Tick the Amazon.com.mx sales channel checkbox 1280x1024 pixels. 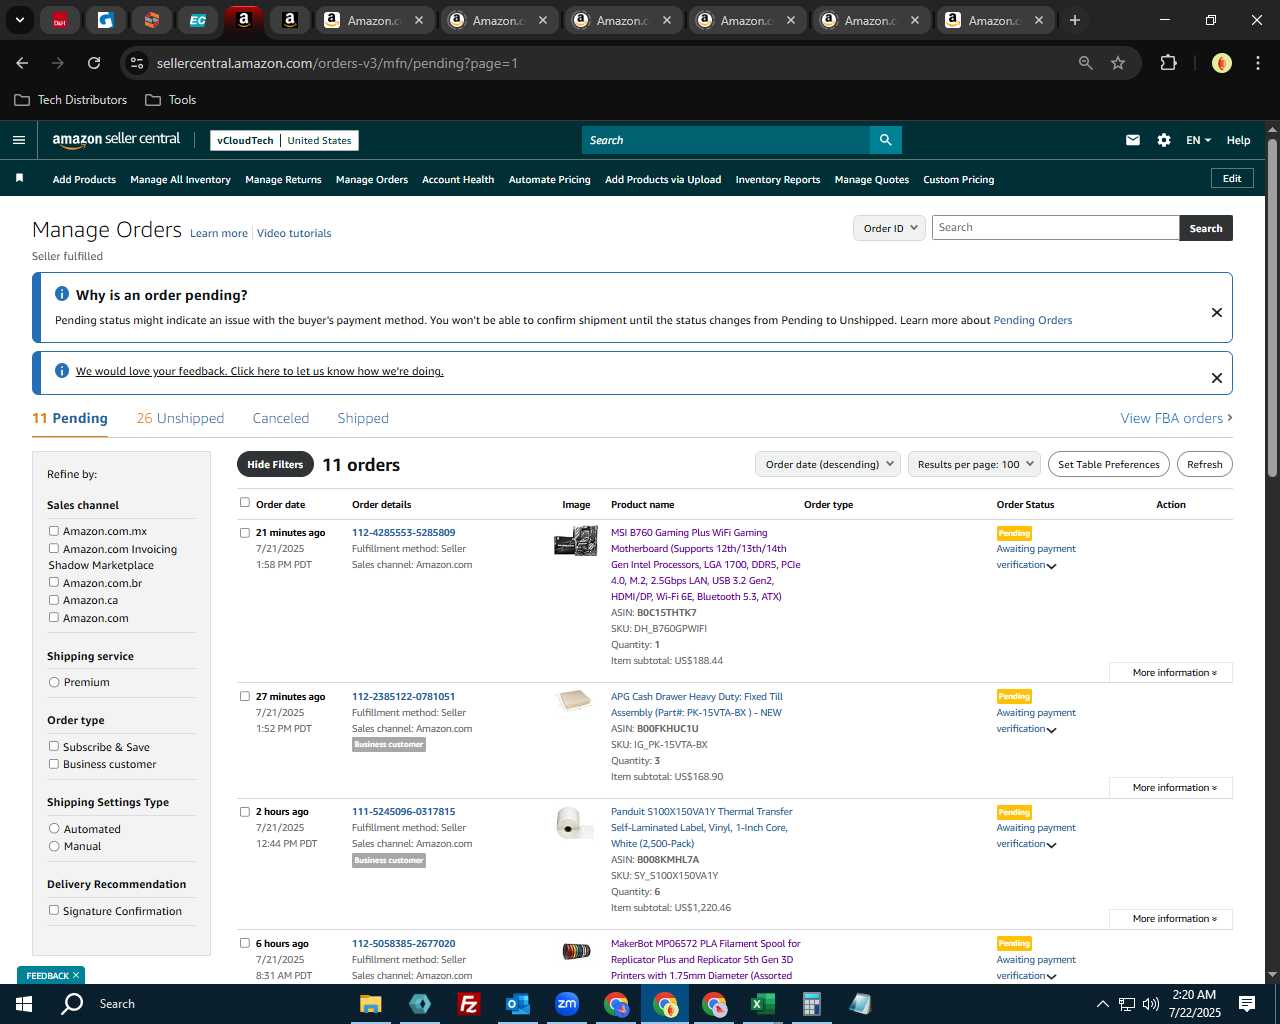pos(54,531)
